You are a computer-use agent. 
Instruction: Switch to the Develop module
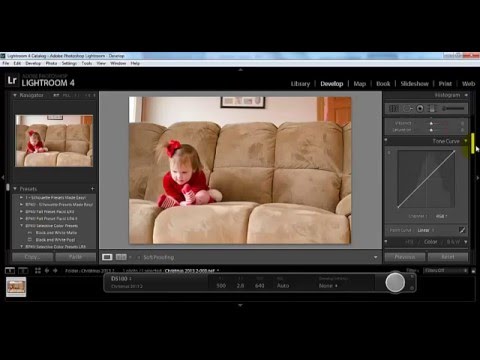[x=332, y=84]
